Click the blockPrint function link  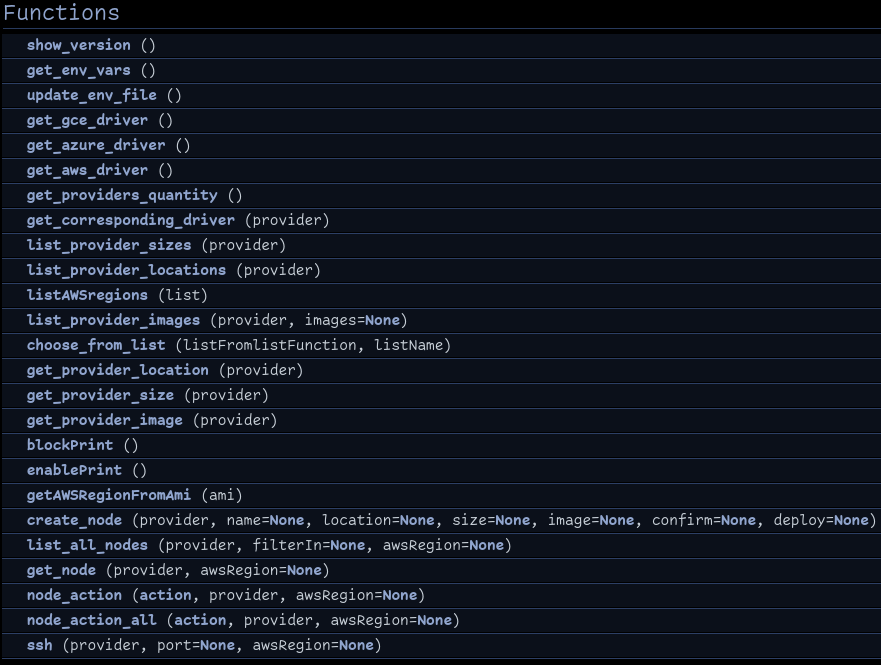[x=70, y=445]
